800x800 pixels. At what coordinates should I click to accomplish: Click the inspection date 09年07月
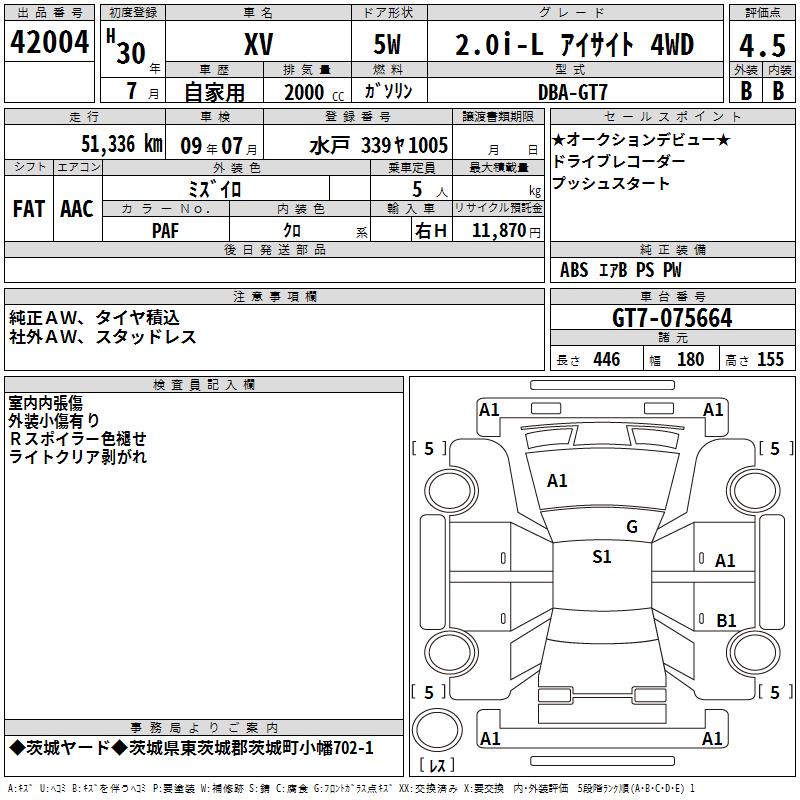coord(219,146)
